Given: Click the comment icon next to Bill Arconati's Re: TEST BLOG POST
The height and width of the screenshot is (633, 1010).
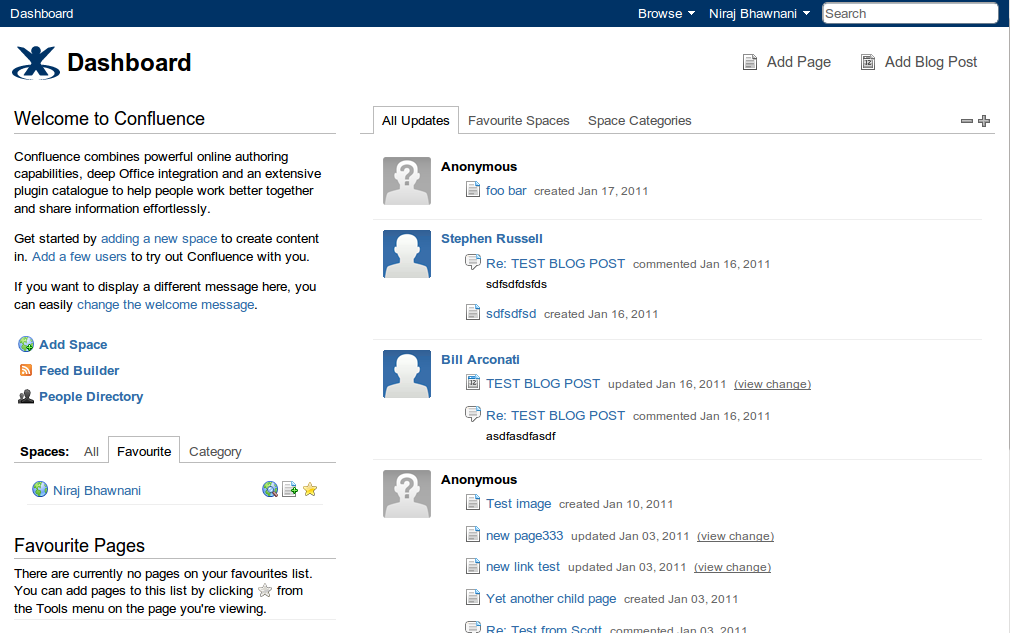Looking at the screenshot, I should (x=473, y=414).
